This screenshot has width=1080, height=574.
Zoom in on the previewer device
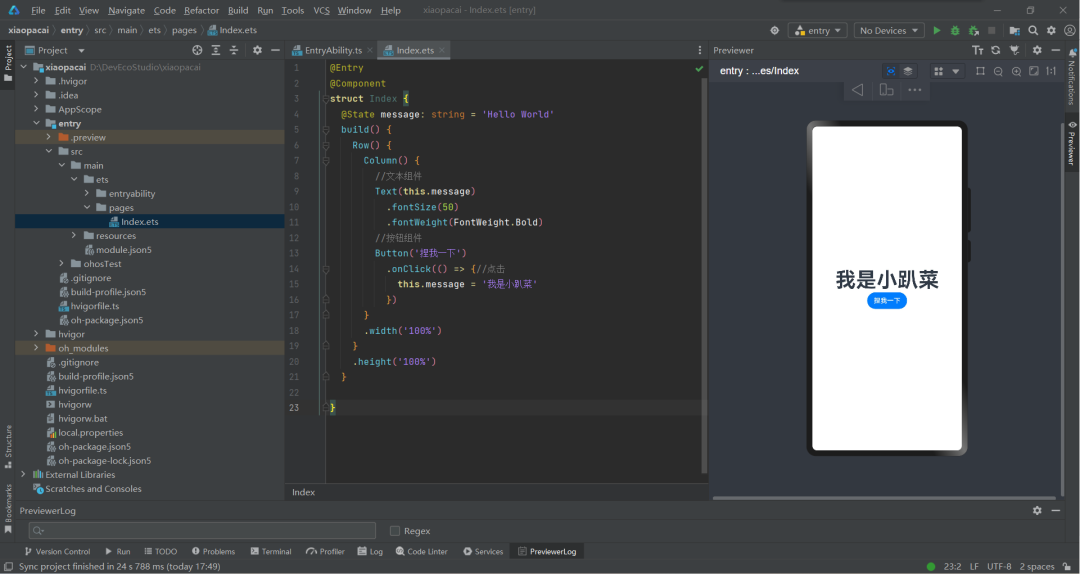pos(1016,71)
